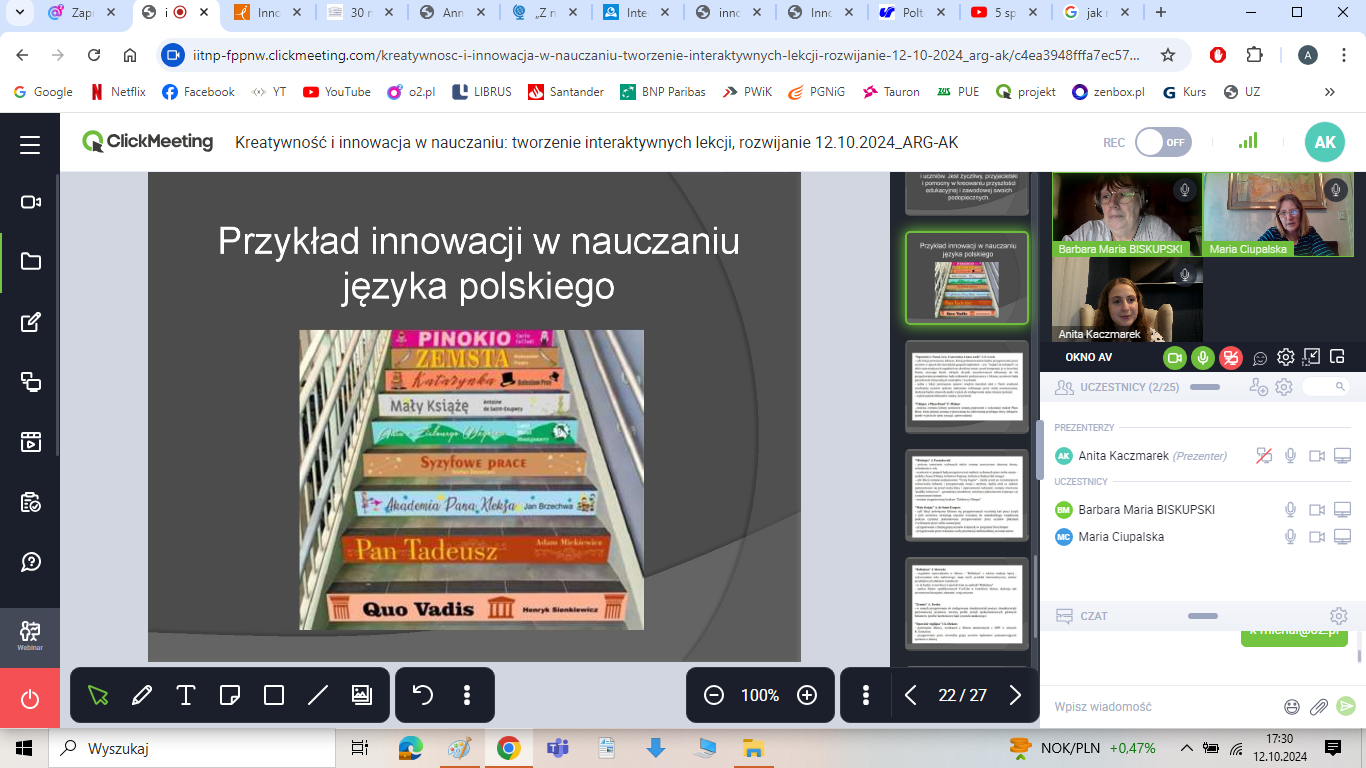1366x768 pixels.
Task: Collapse the UCZESTNICY participants panel handle
Action: click(x=1204, y=386)
